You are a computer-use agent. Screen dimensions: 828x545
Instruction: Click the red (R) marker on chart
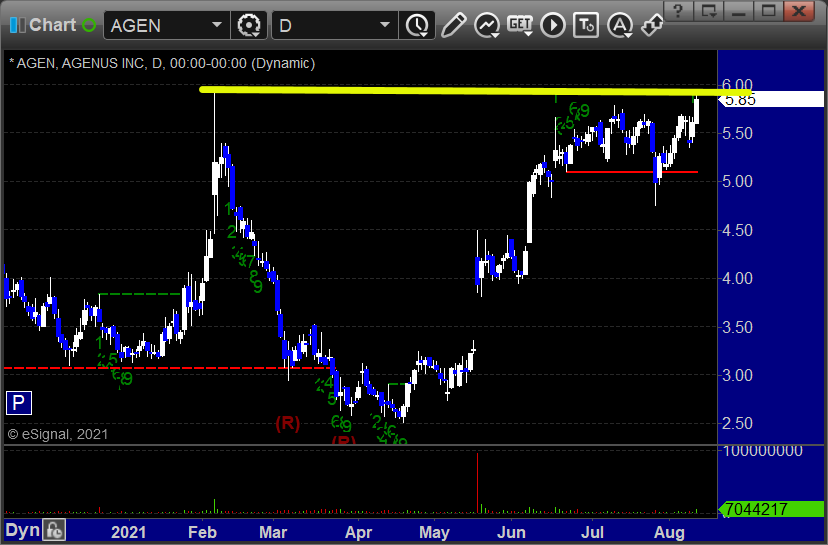[x=288, y=423]
